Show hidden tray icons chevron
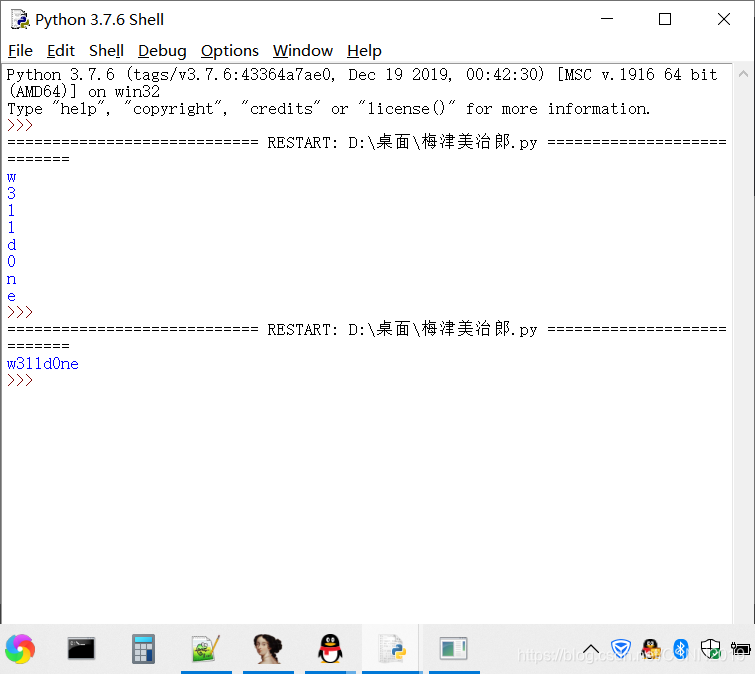This screenshot has width=755, height=674. click(591, 649)
